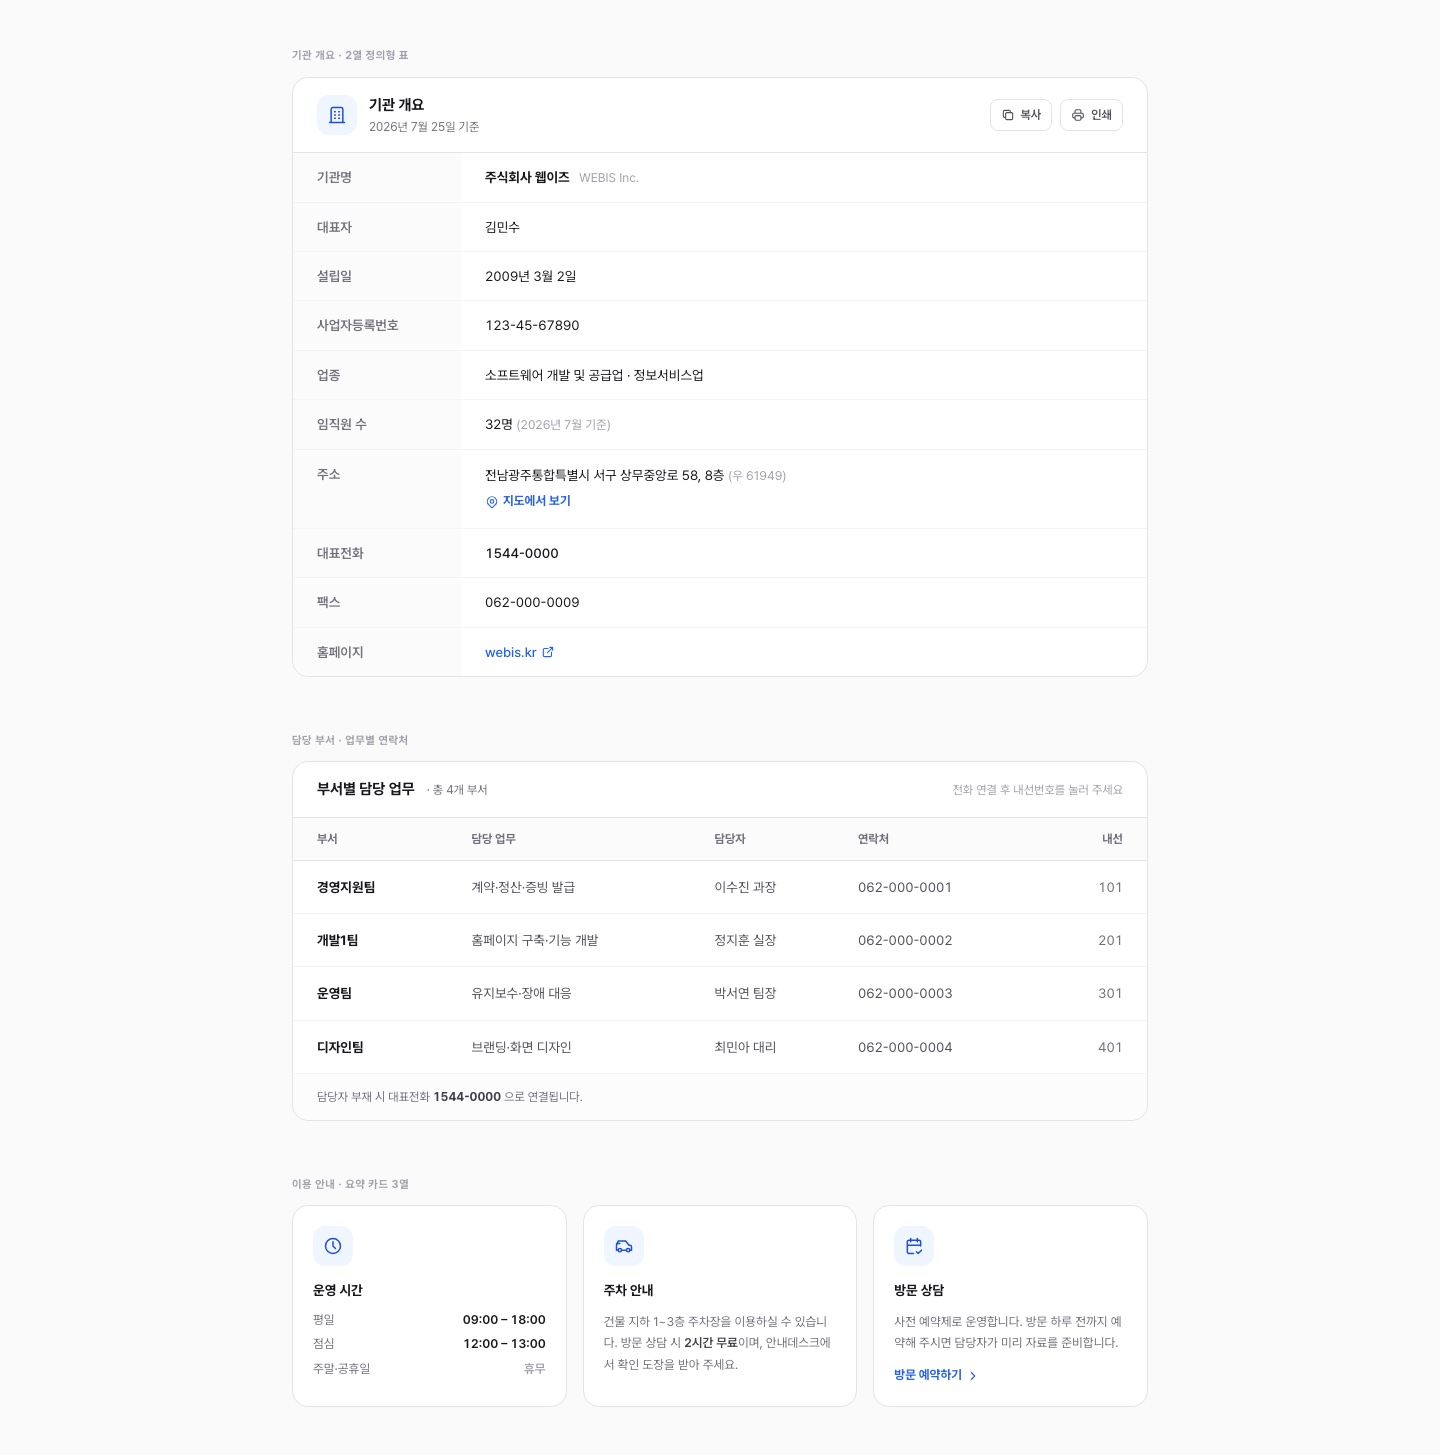Click extension number 301
Viewport: 1440px width, 1455px height.
point(1110,993)
